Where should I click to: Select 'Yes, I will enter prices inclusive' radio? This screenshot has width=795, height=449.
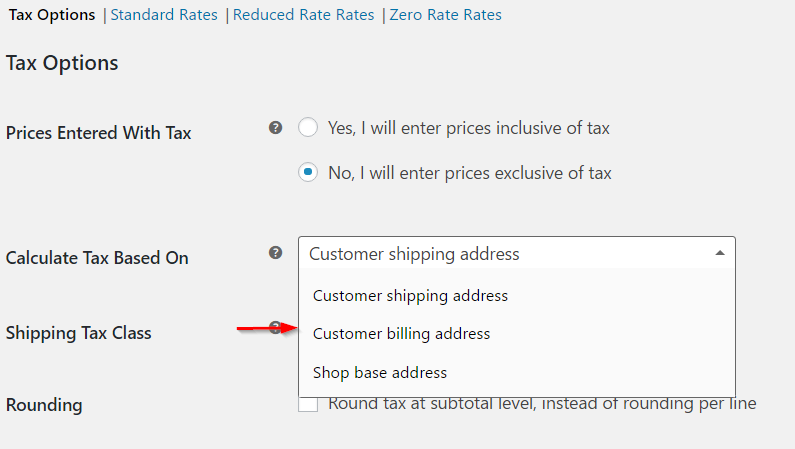tap(308, 128)
